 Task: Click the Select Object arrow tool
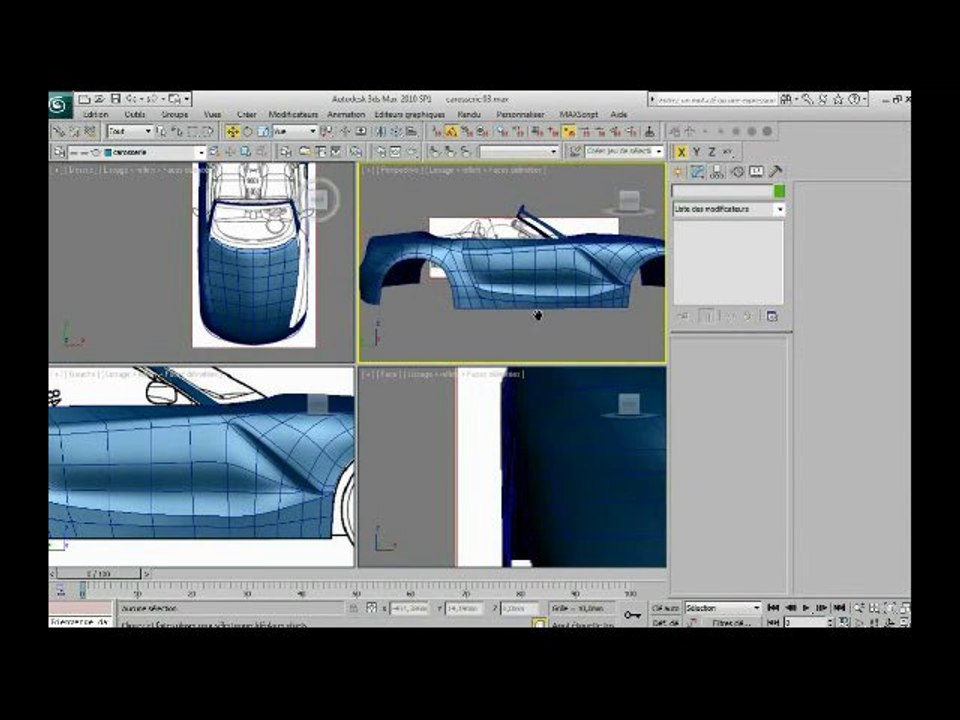point(161,132)
